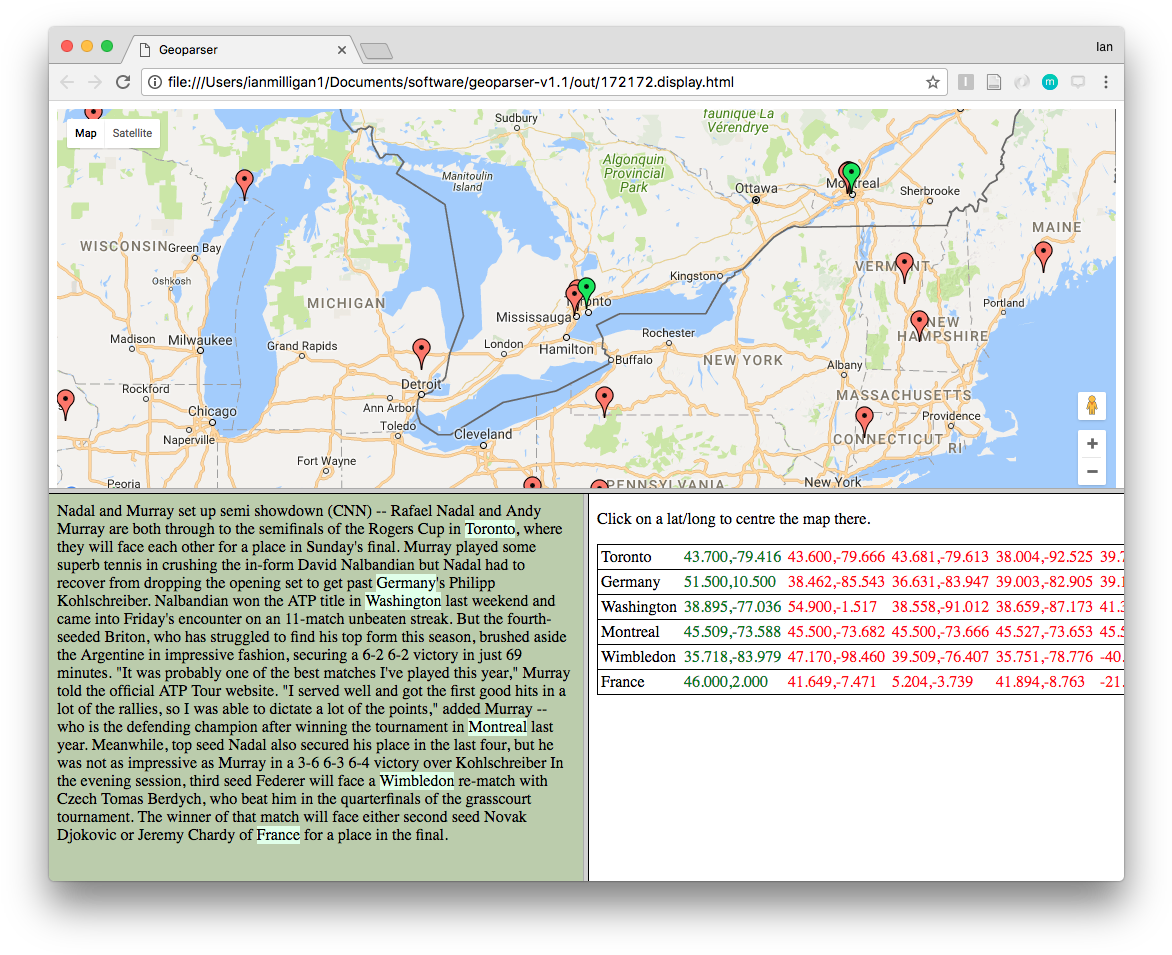1172x955 pixels.
Task: Click the green marker at Montreal
Action: click(x=851, y=177)
